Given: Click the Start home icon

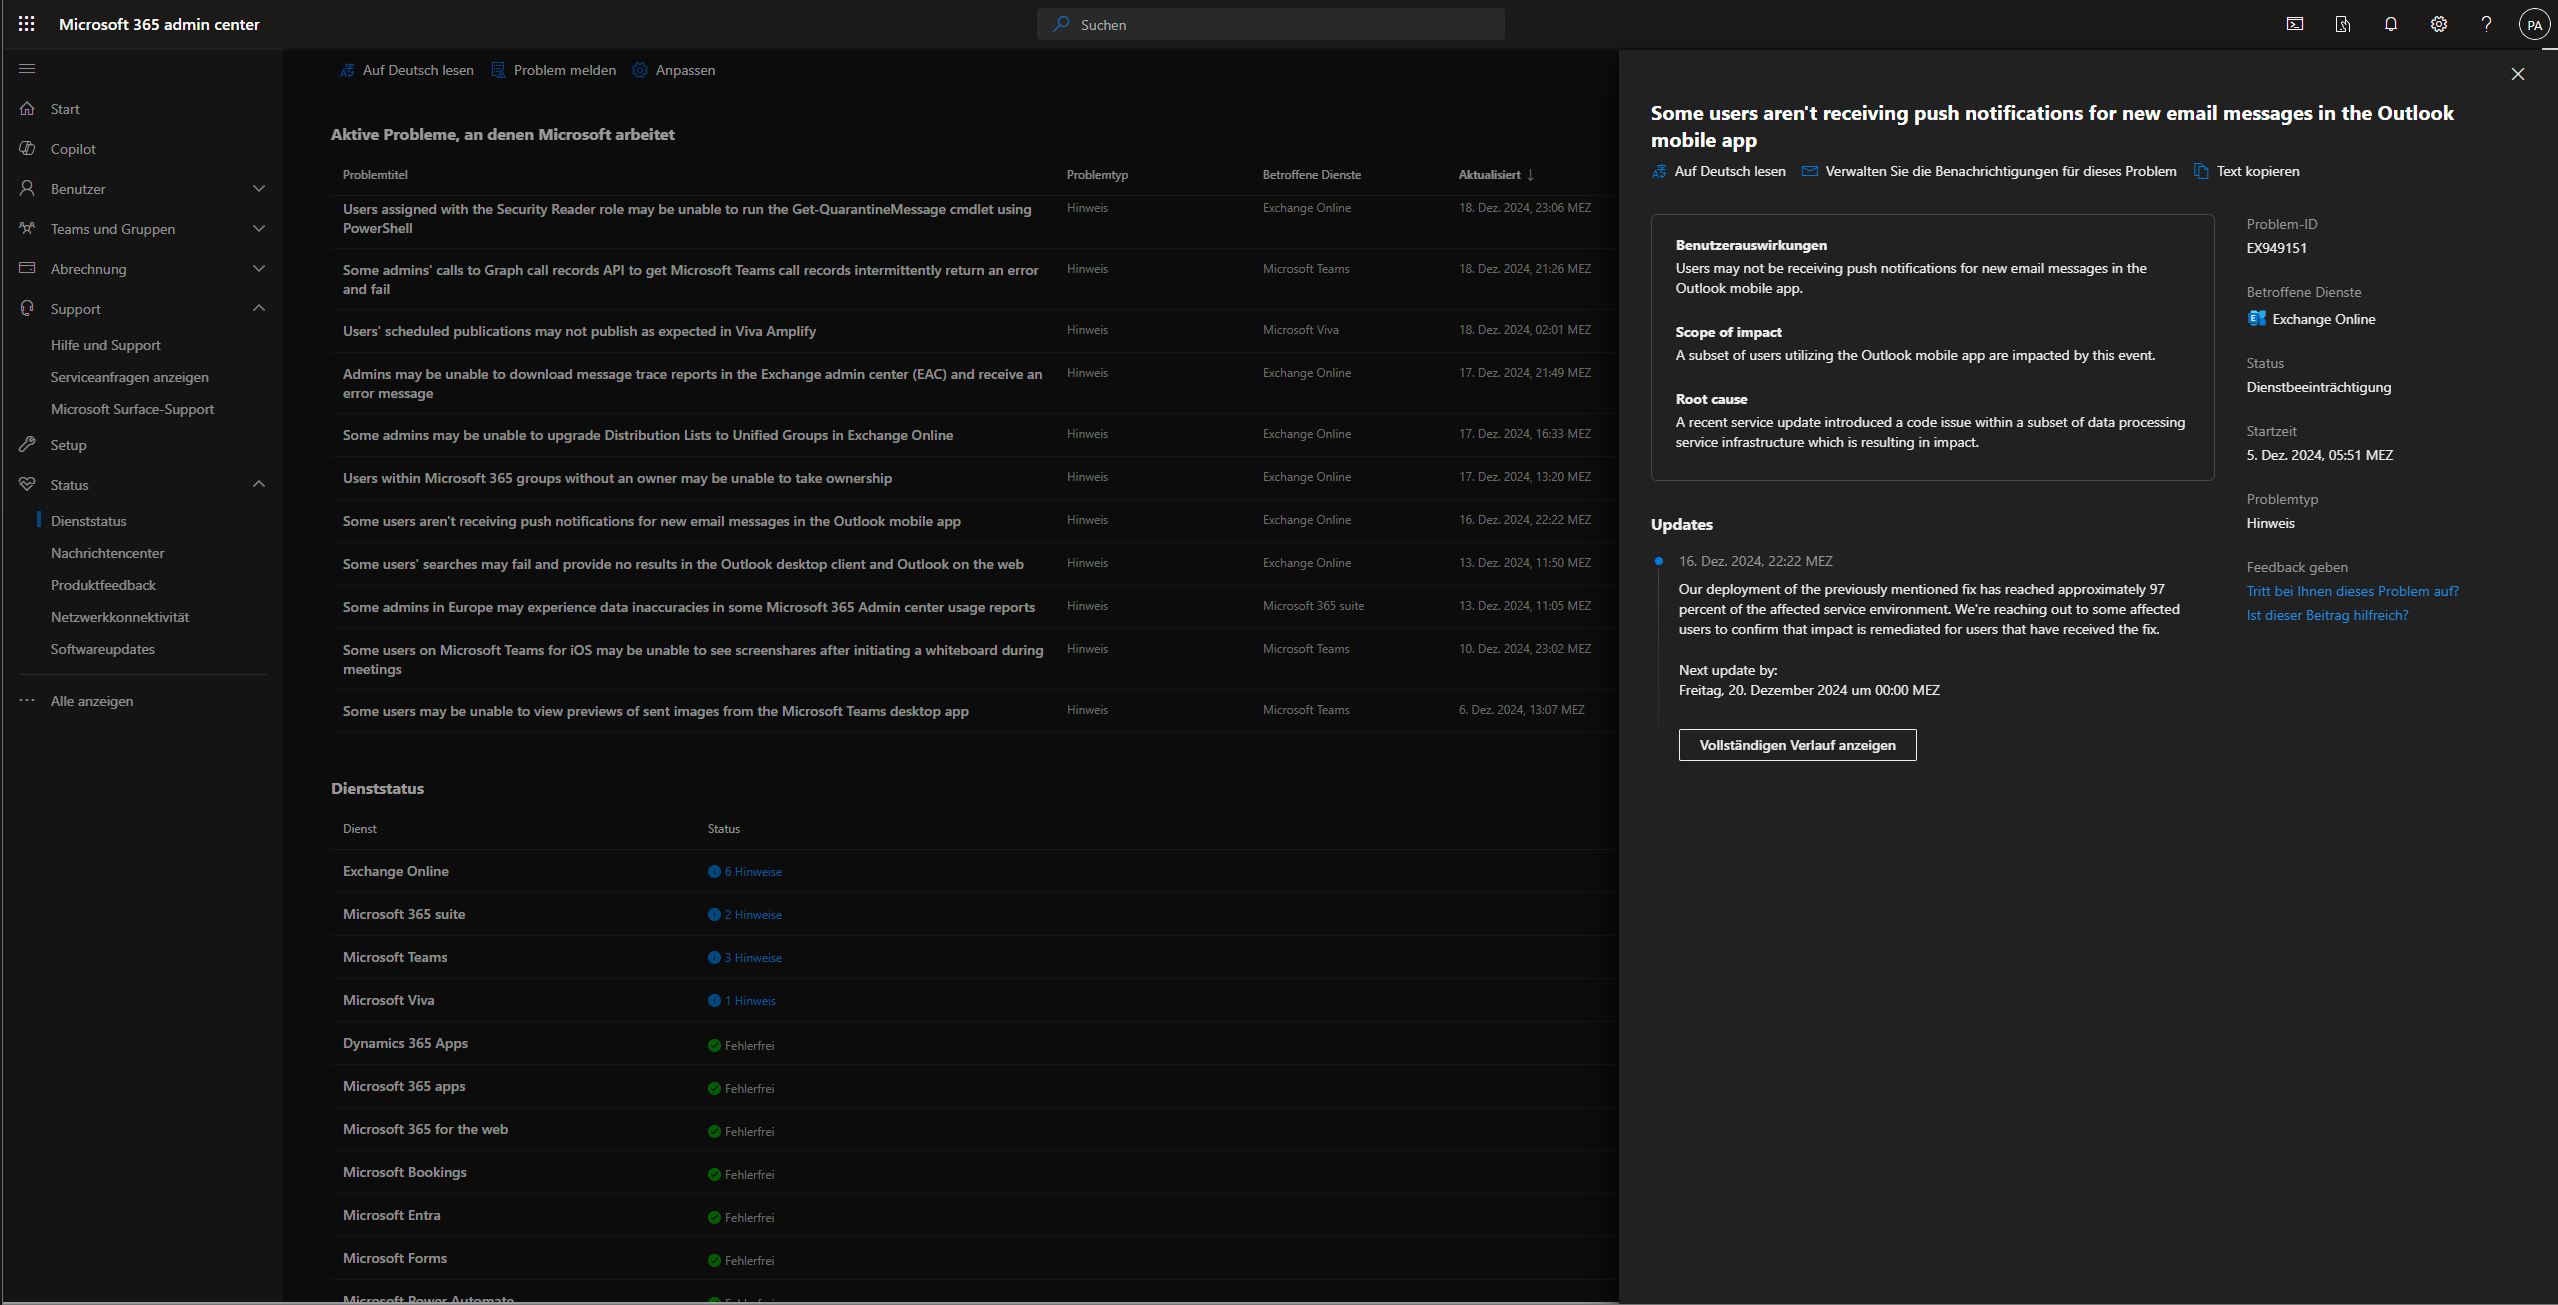Looking at the screenshot, I should 27,109.
